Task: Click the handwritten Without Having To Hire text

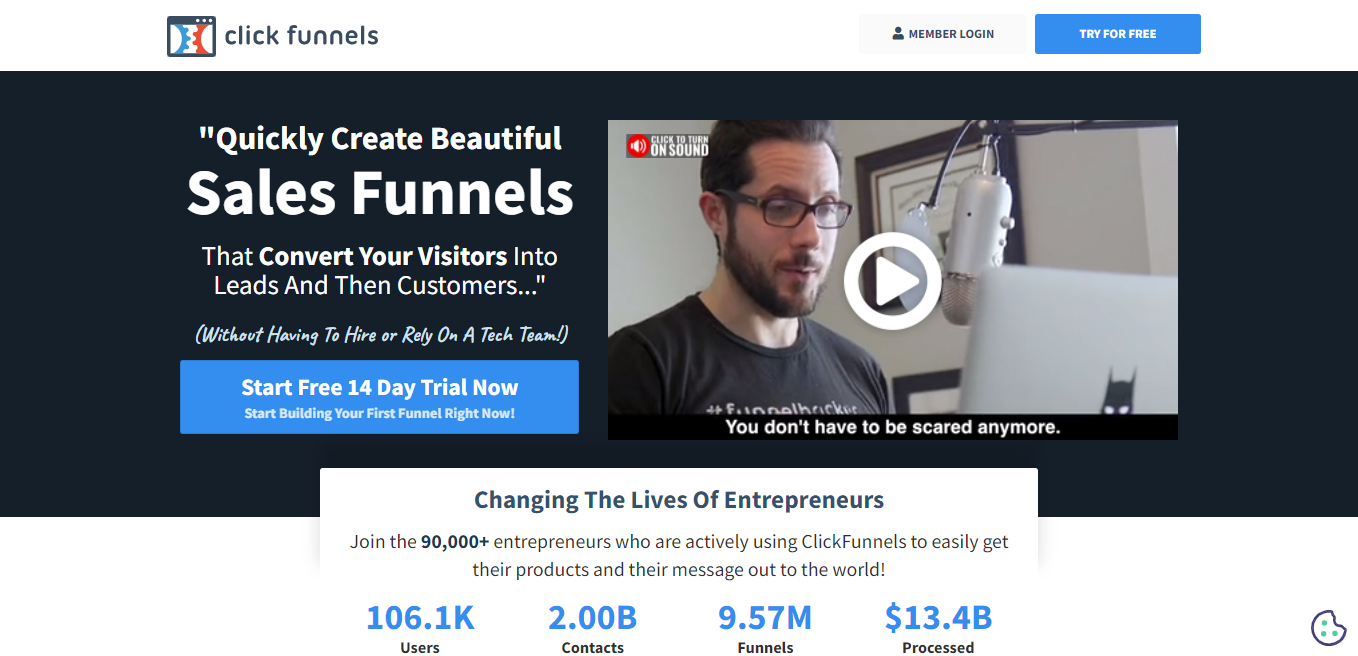Action: [382, 335]
